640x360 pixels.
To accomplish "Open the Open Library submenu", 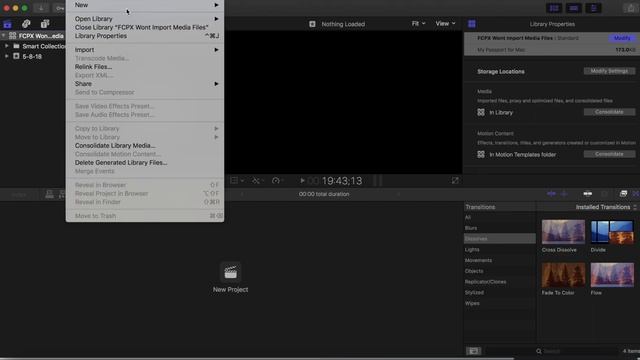I will point(145,19).
